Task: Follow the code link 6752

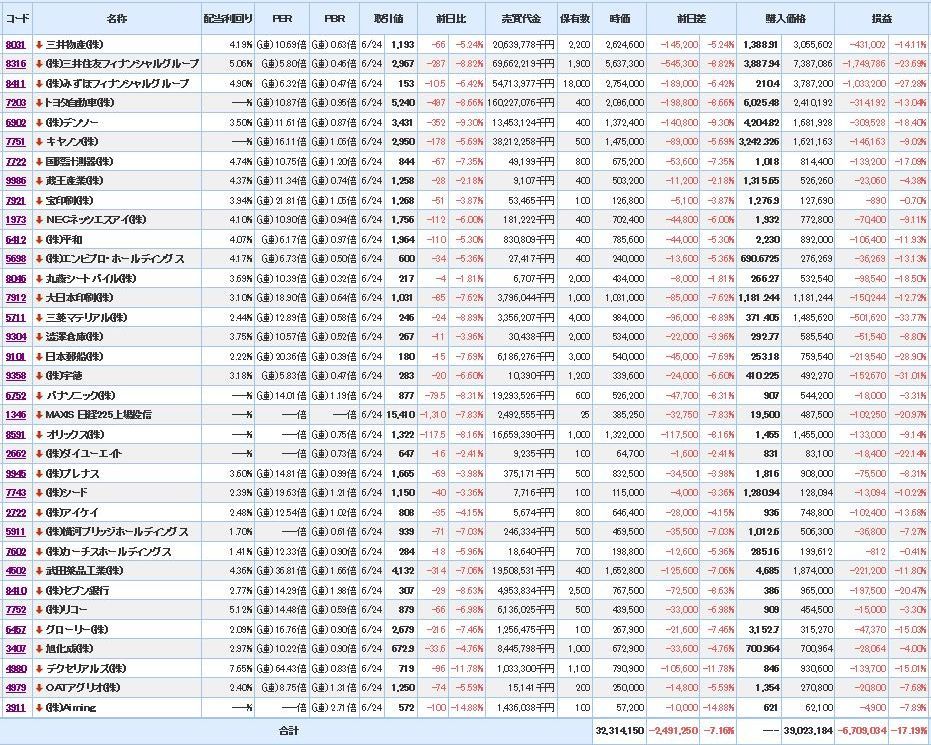Action: click(x=15, y=395)
